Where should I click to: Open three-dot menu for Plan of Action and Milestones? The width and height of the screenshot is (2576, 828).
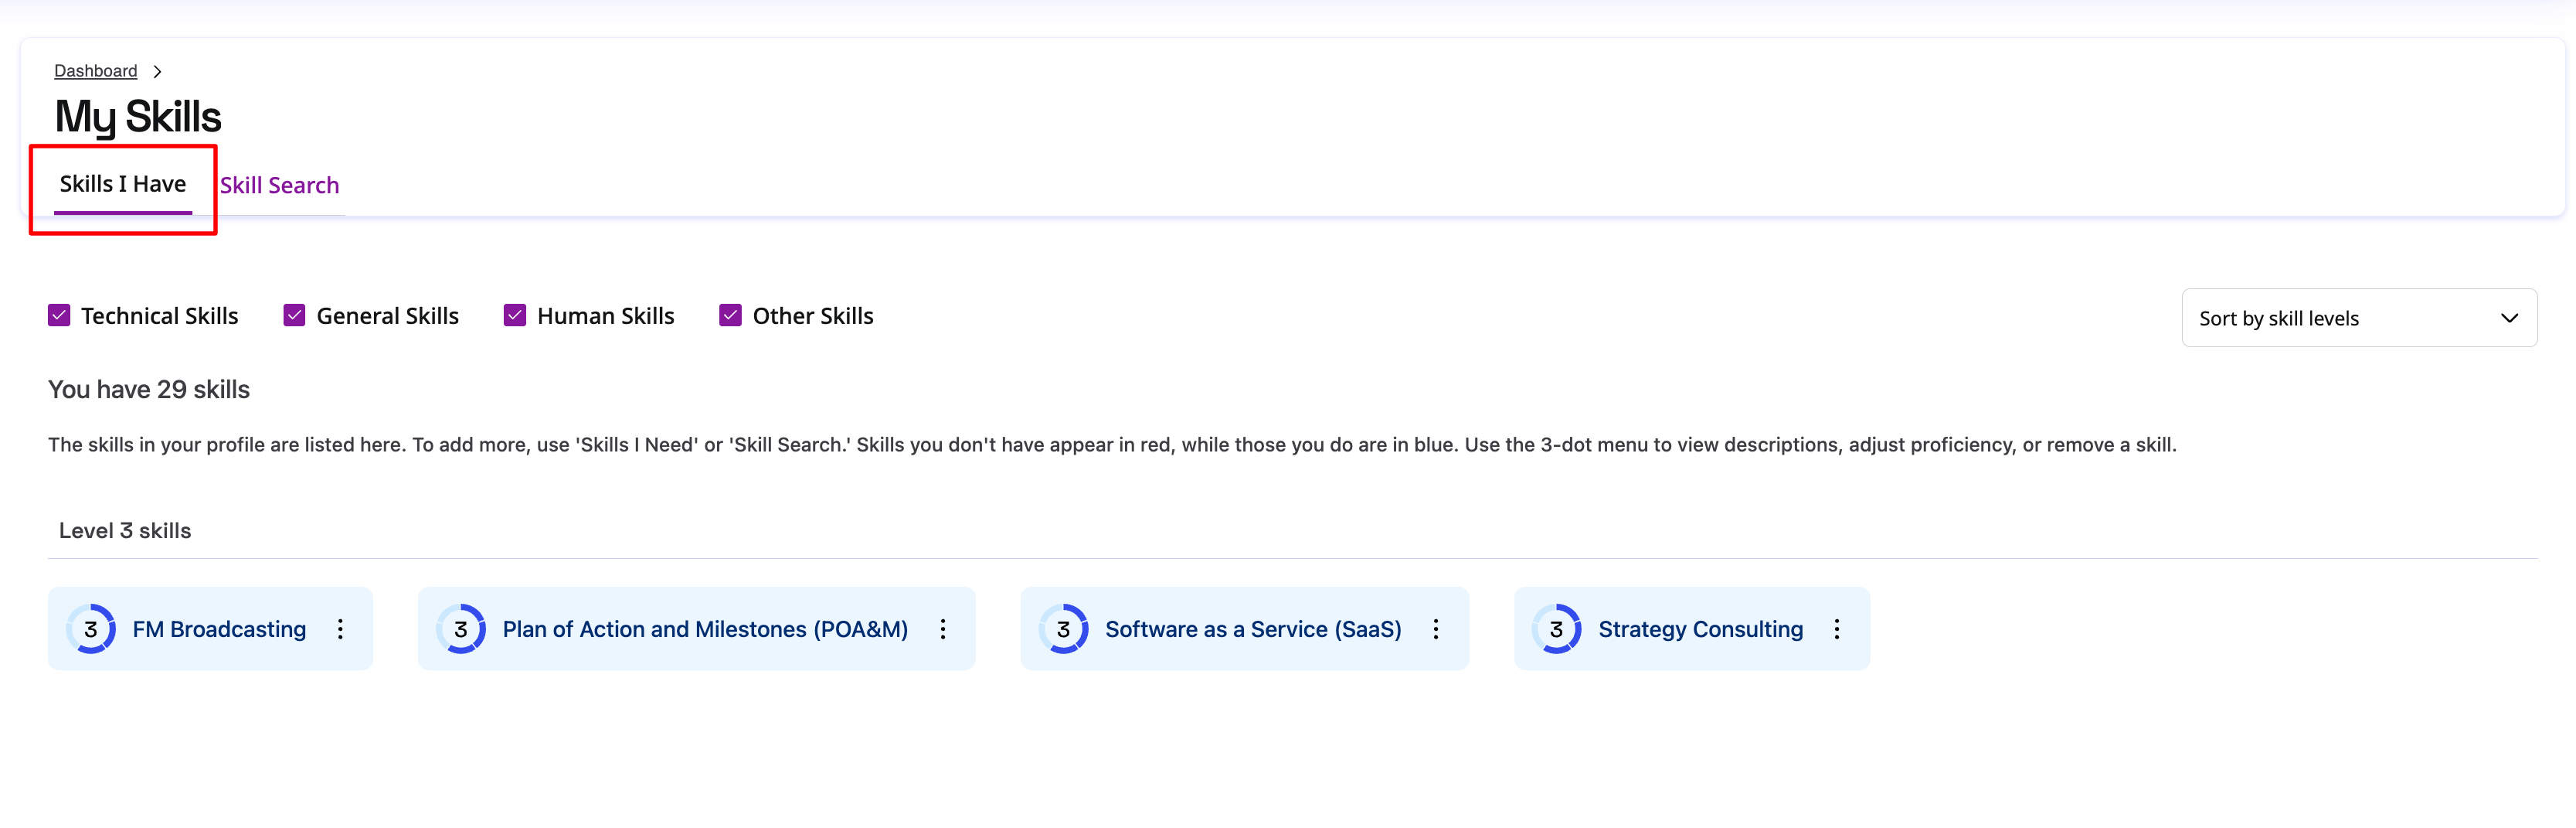942,629
